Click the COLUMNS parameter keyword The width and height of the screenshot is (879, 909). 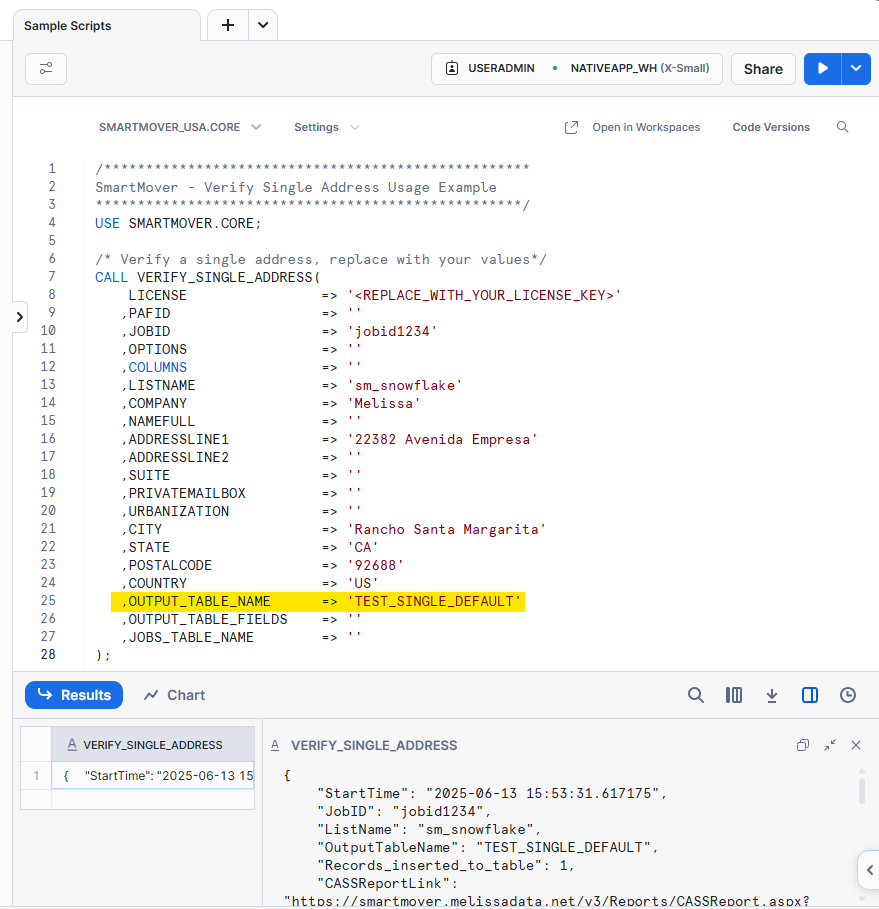coord(158,367)
